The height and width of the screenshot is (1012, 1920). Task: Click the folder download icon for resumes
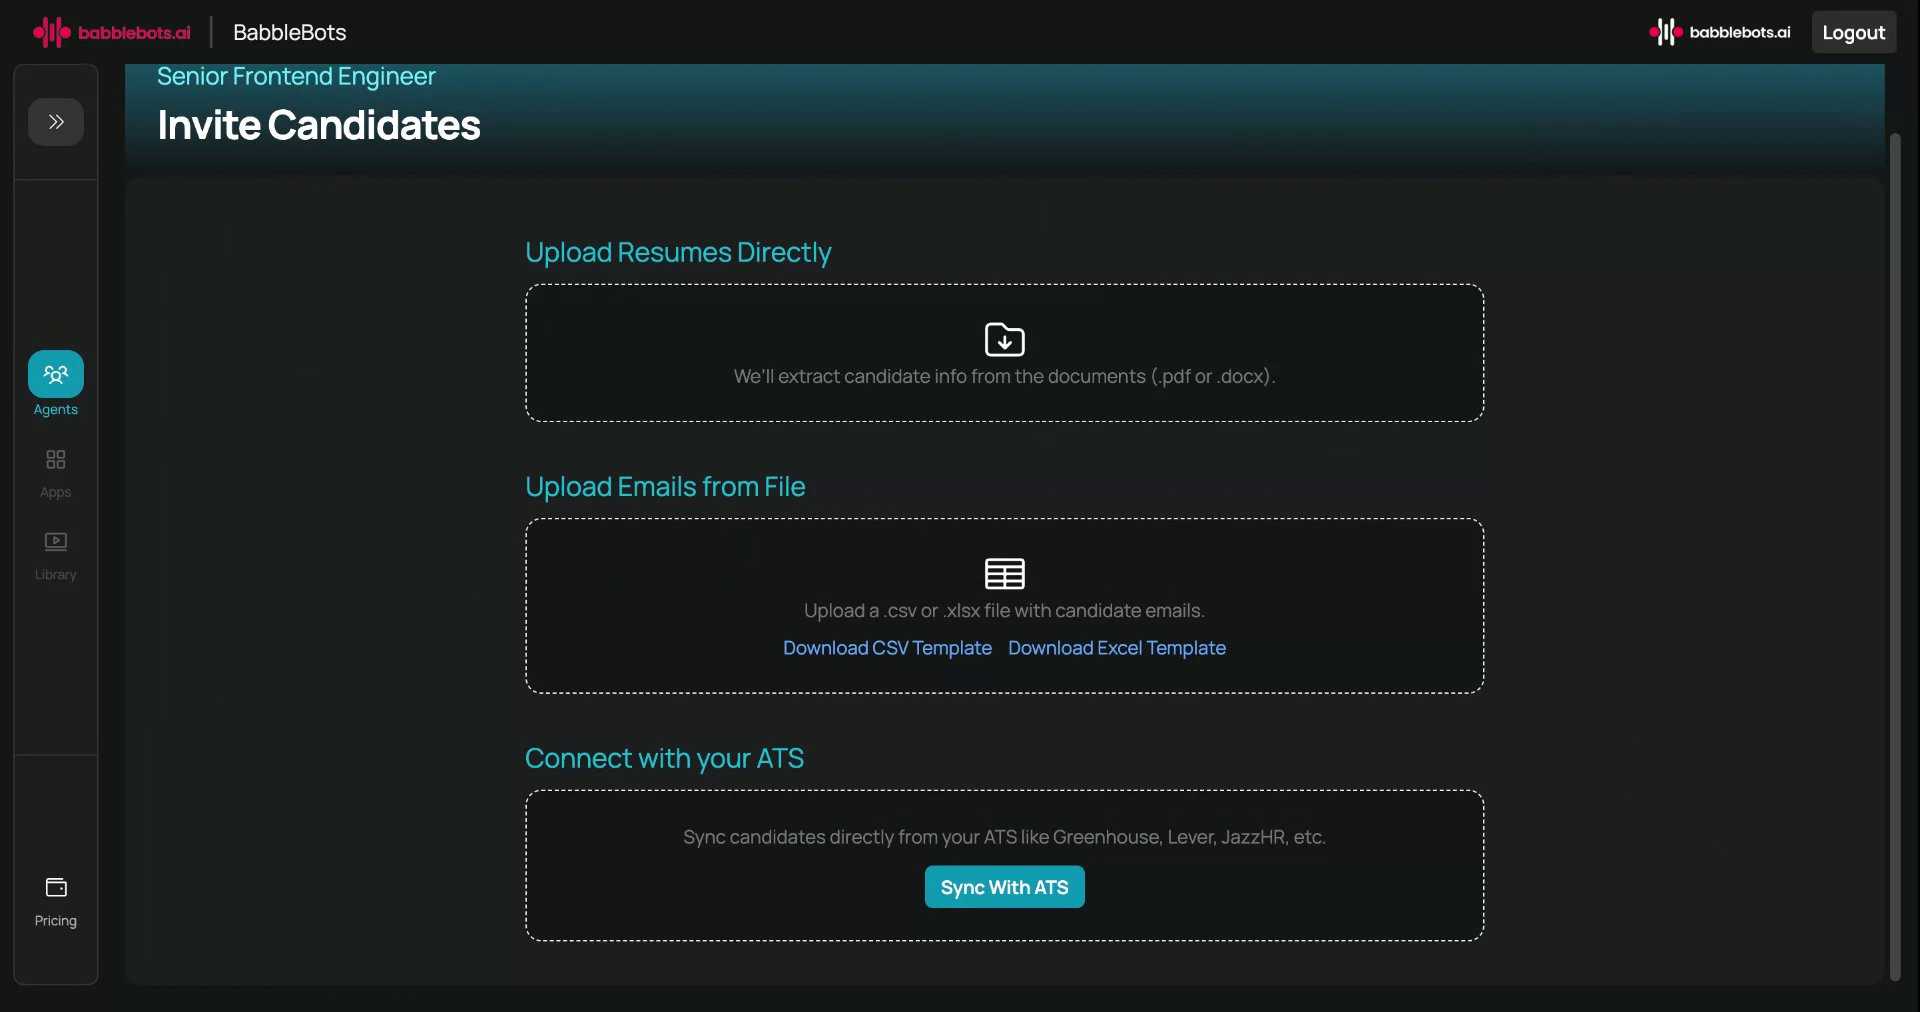(x=1004, y=339)
